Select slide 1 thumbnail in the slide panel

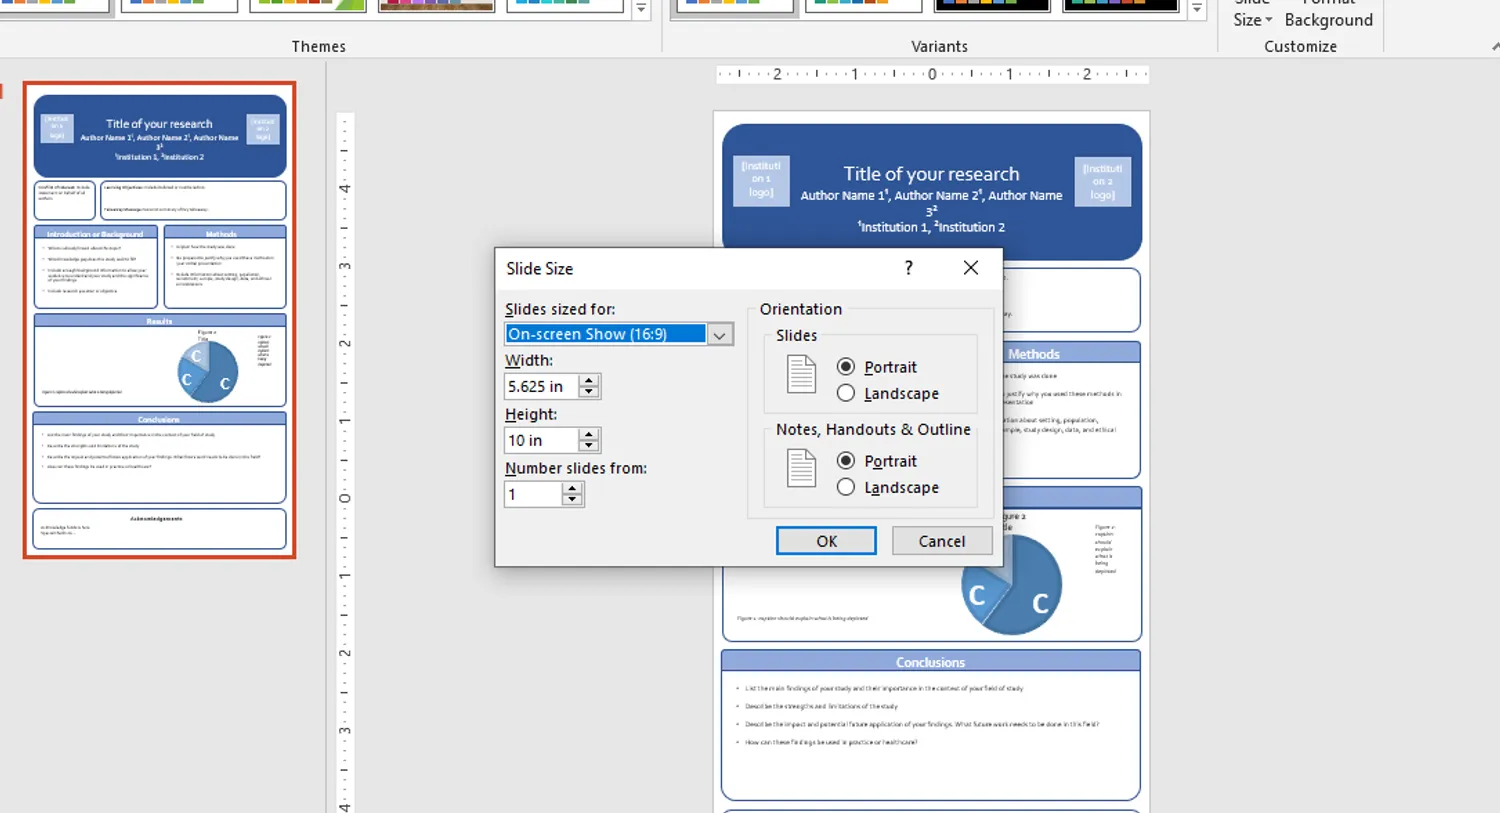coord(160,320)
